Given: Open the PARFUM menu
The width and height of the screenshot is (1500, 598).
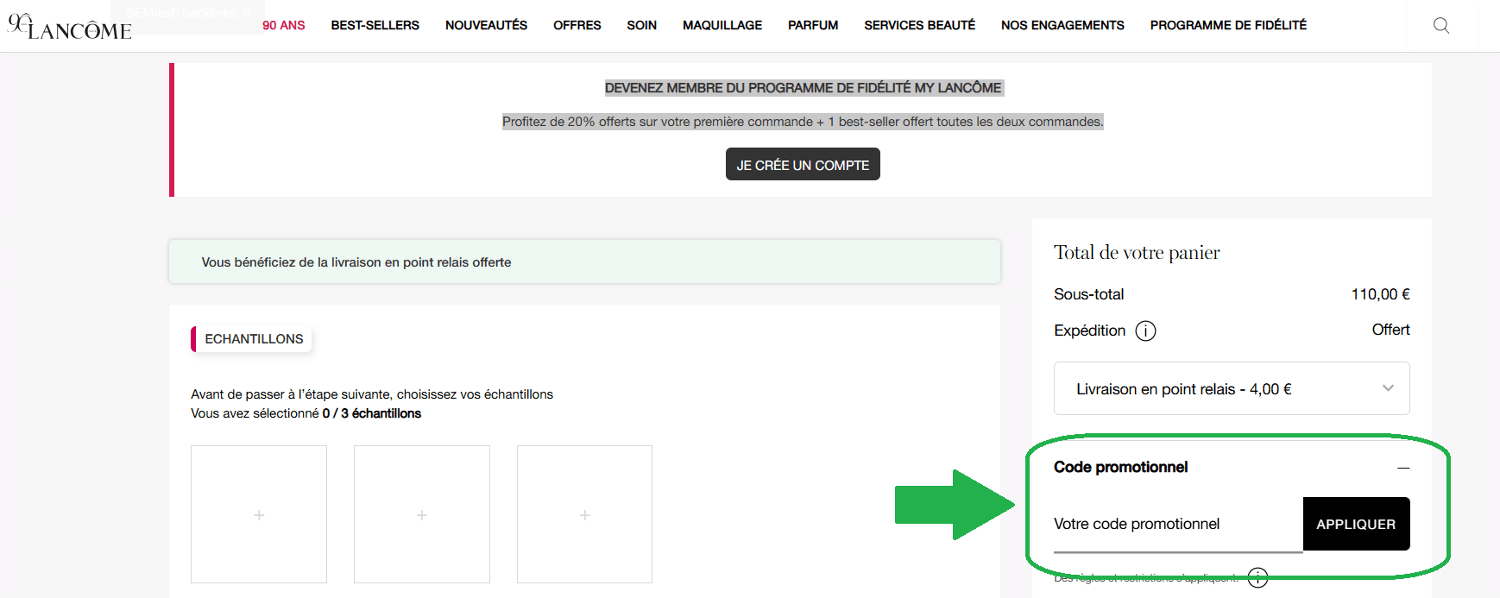Looking at the screenshot, I should click(x=813, y=26).
